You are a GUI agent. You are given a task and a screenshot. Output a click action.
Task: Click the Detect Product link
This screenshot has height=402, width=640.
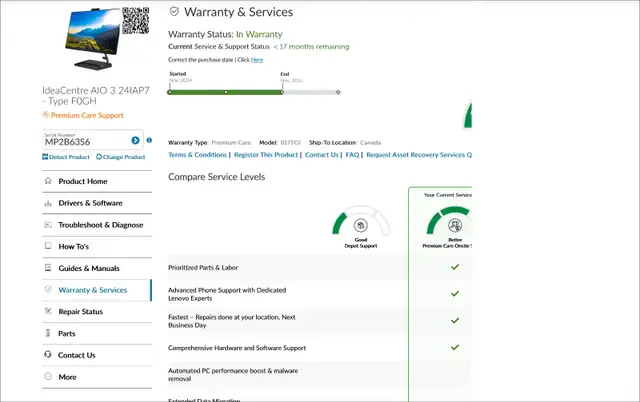[x=69, y=157]
